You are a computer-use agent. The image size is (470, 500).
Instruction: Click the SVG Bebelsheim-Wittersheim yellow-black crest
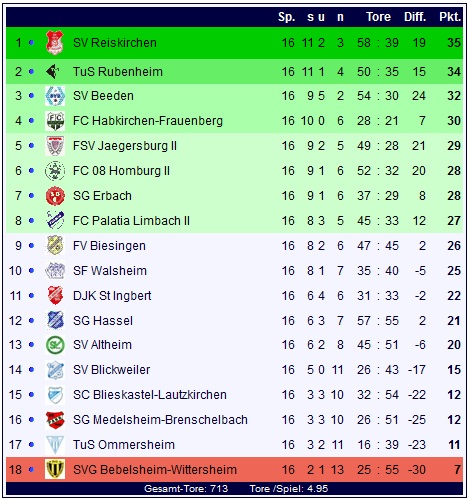point(55,469)
